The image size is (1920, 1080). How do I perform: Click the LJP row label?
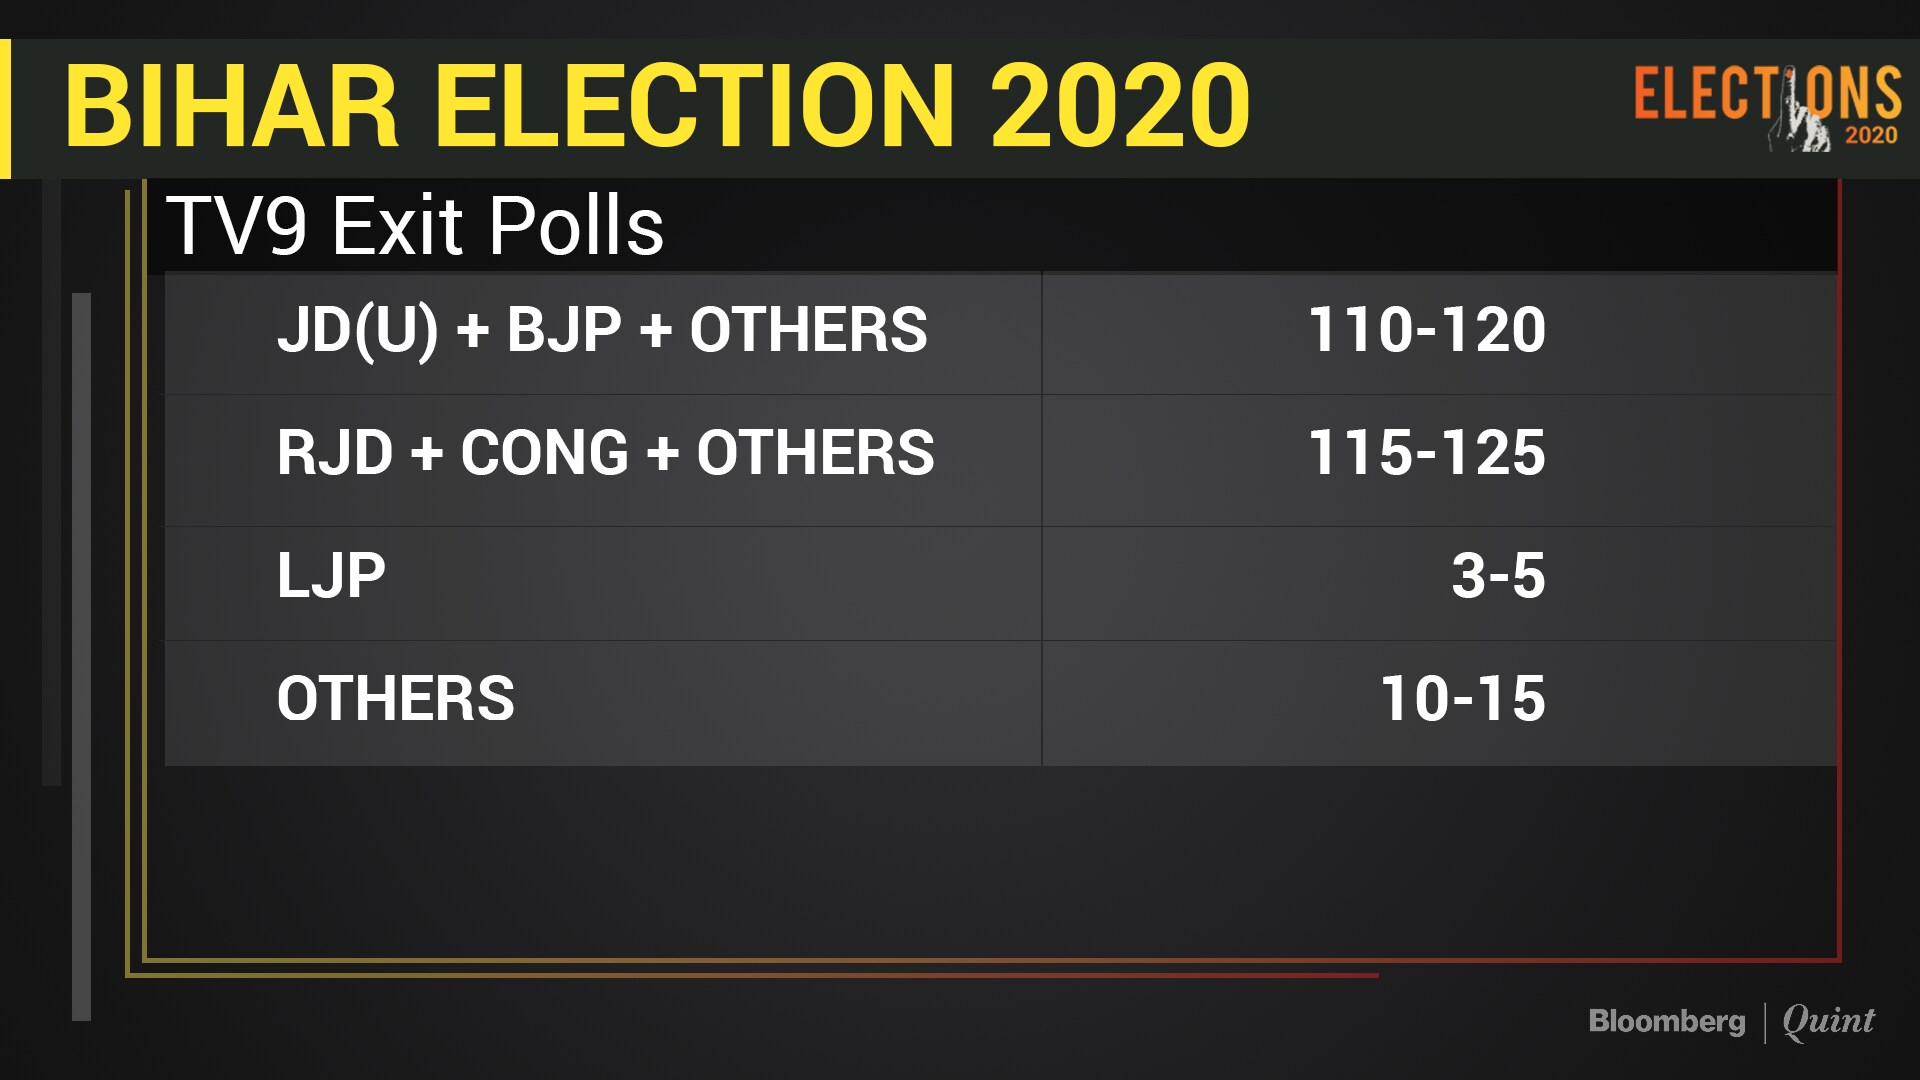tap(331, 576)
